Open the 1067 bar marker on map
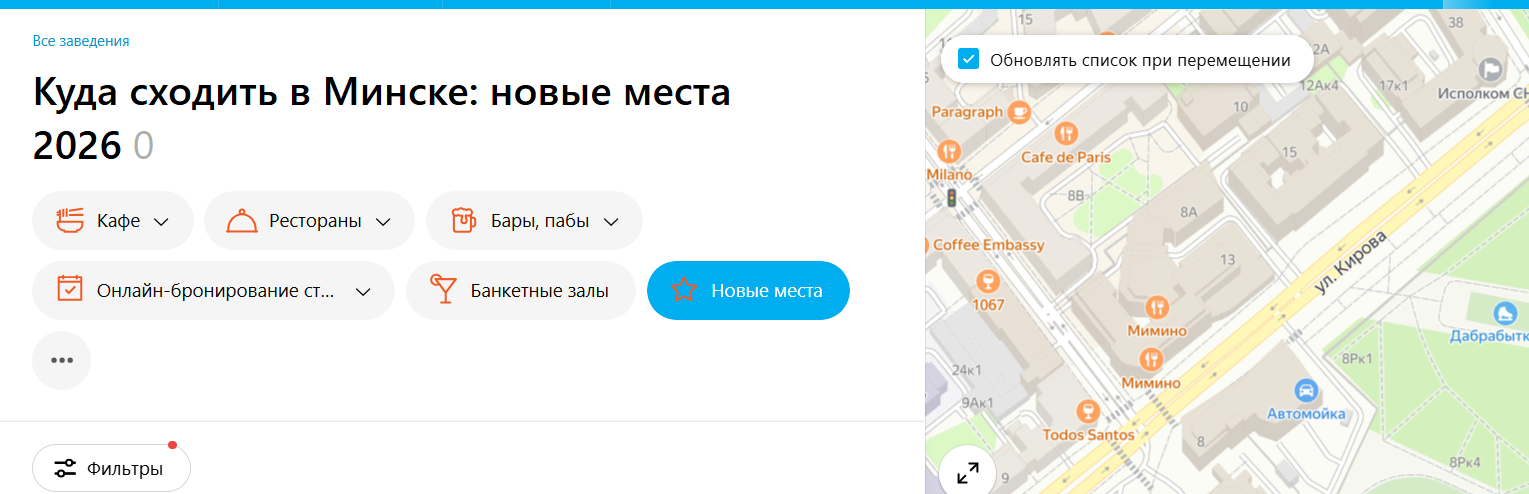Image resolution: width=1529 pixels, height=494 pixels. click(x=988, y=280)
